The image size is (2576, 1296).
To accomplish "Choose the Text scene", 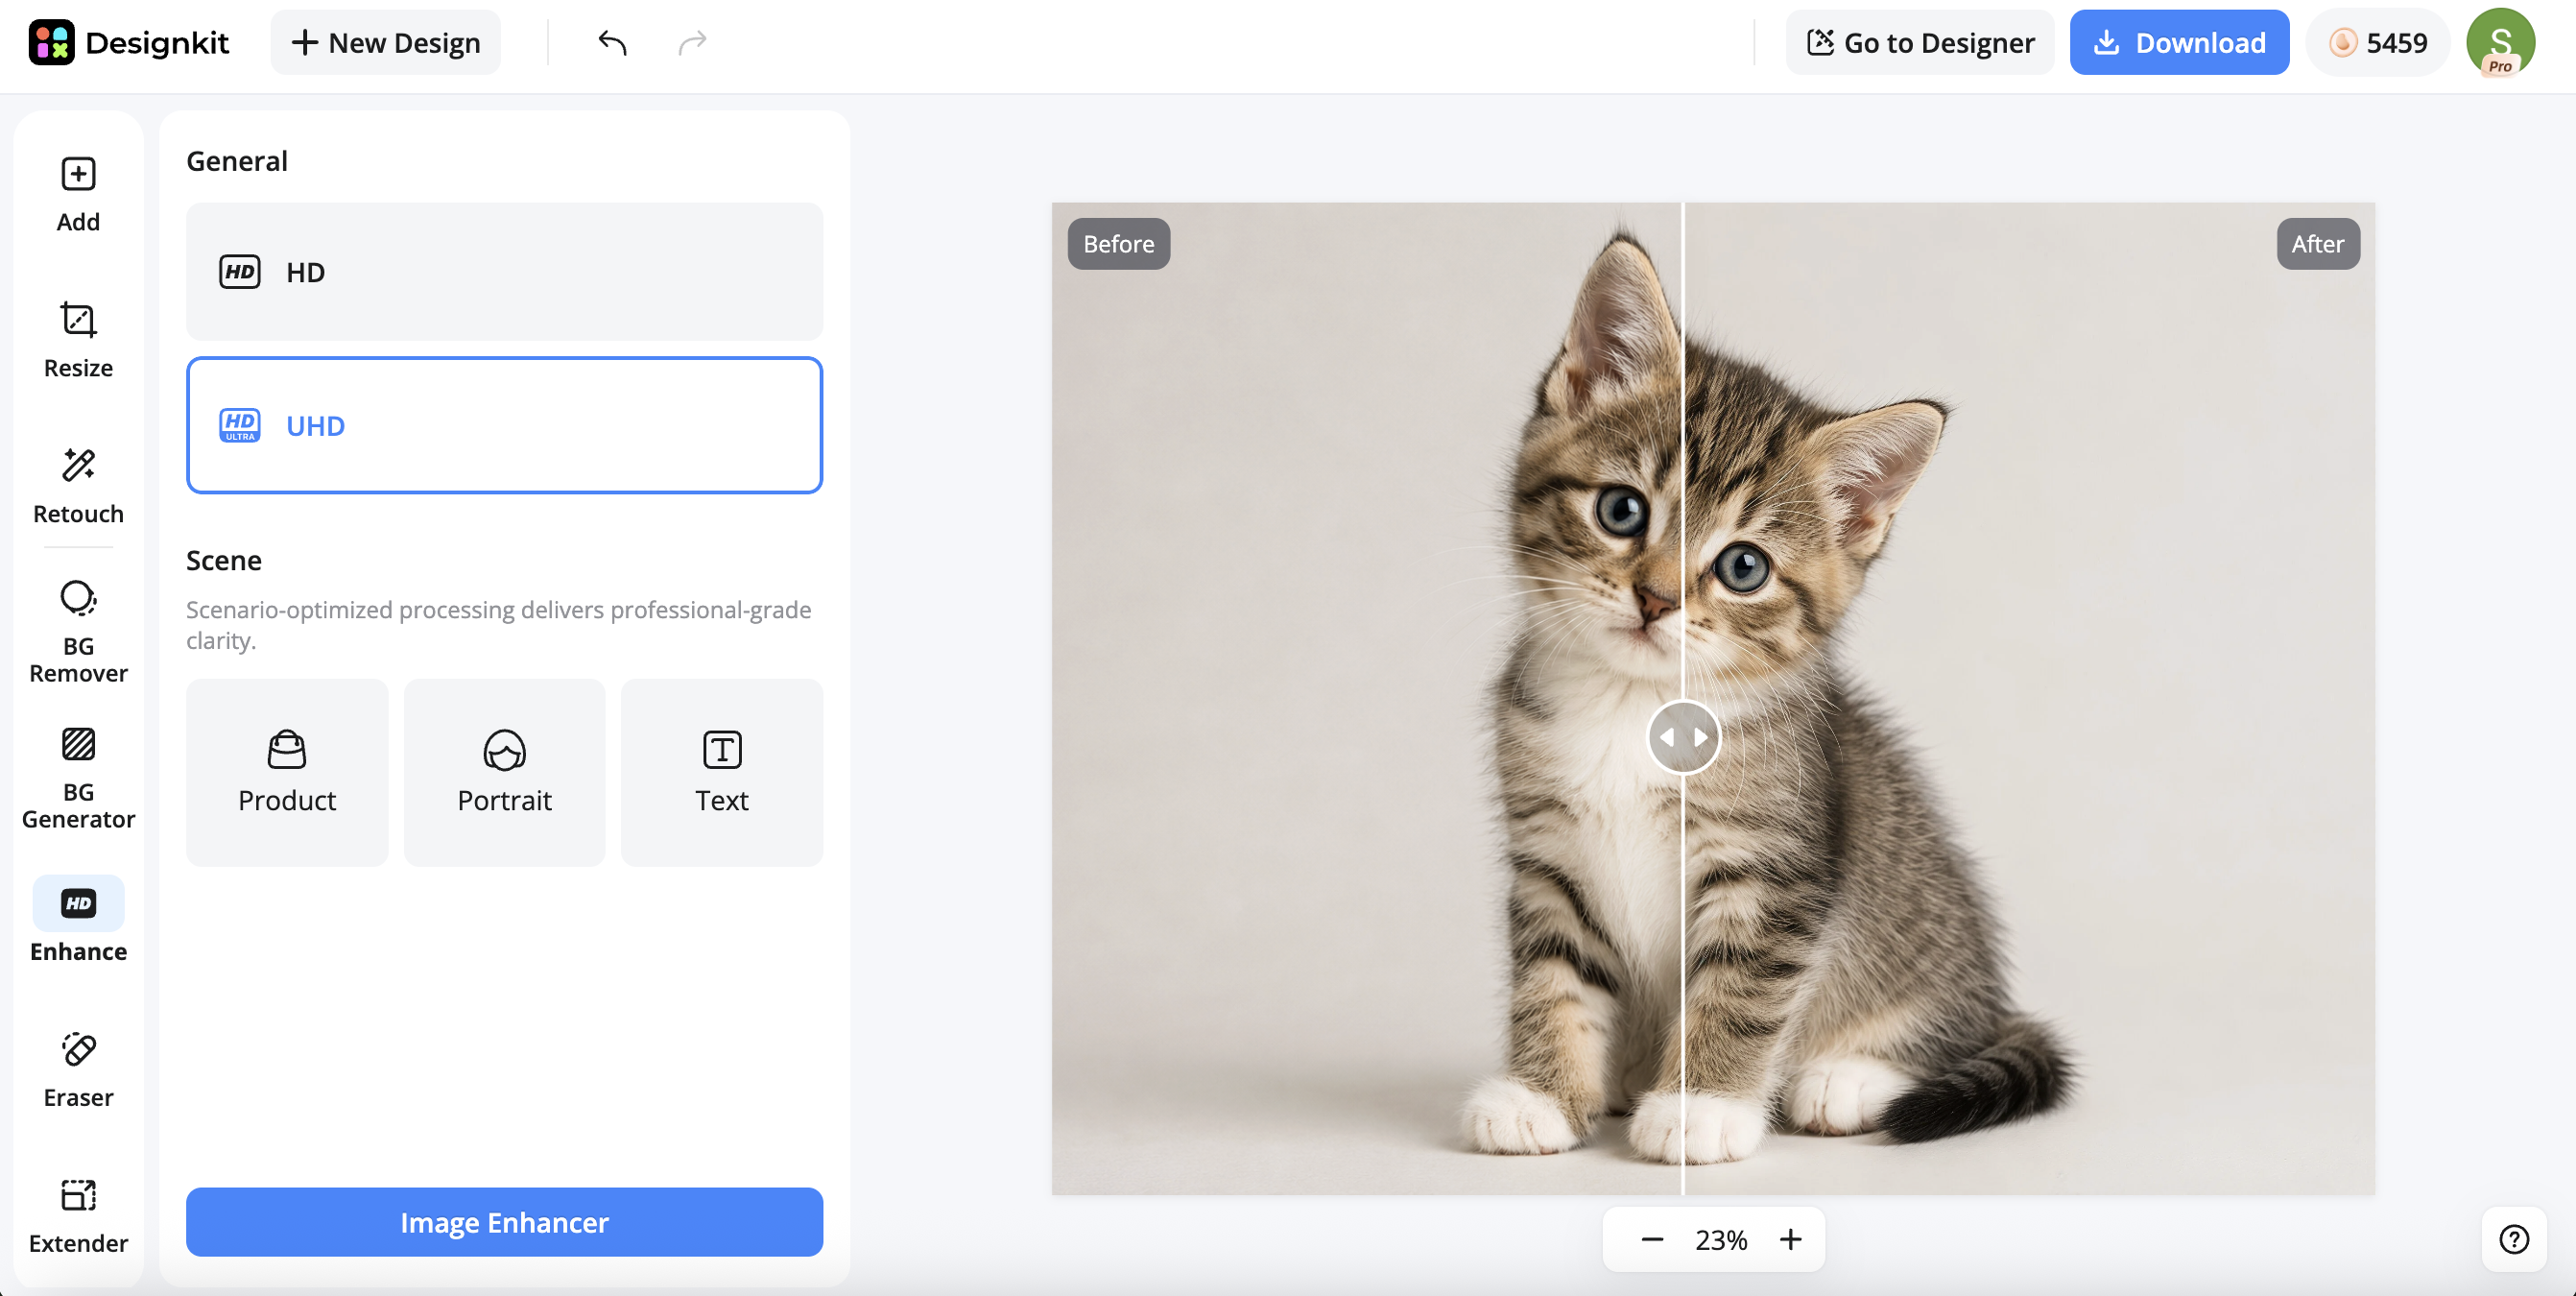I will click(722, 772).
